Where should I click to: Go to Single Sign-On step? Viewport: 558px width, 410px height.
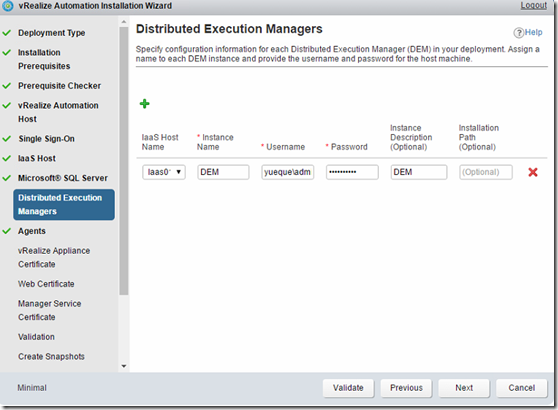[47, 139]
